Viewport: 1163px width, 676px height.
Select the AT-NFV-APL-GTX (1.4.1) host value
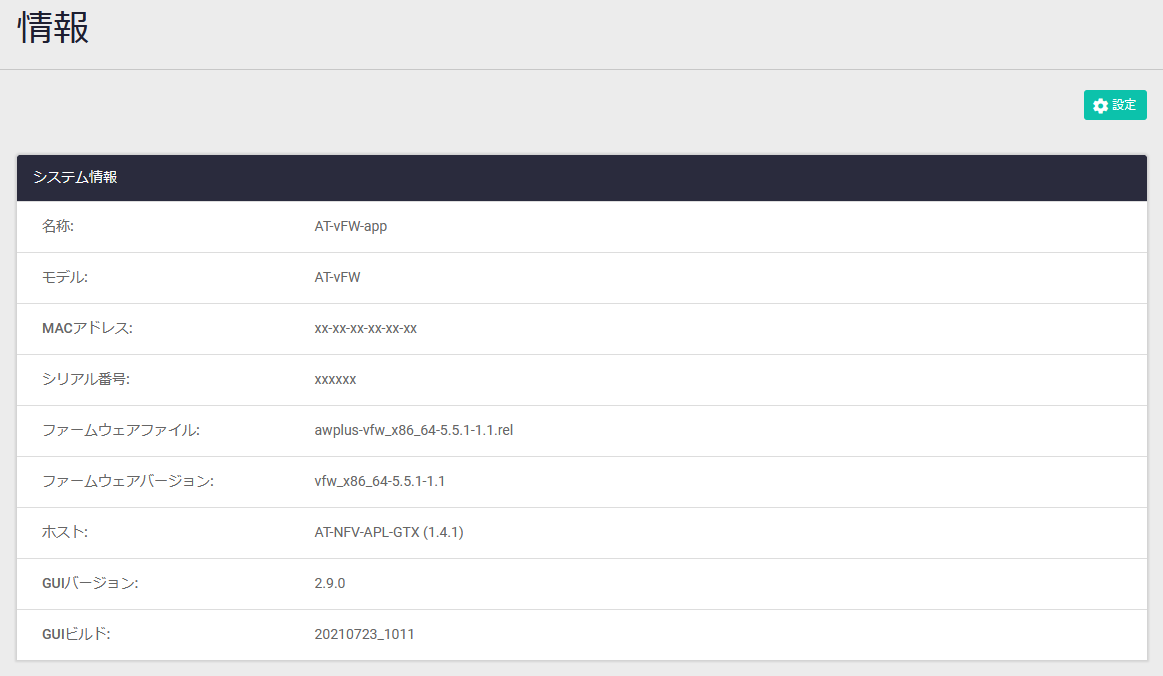389,532
